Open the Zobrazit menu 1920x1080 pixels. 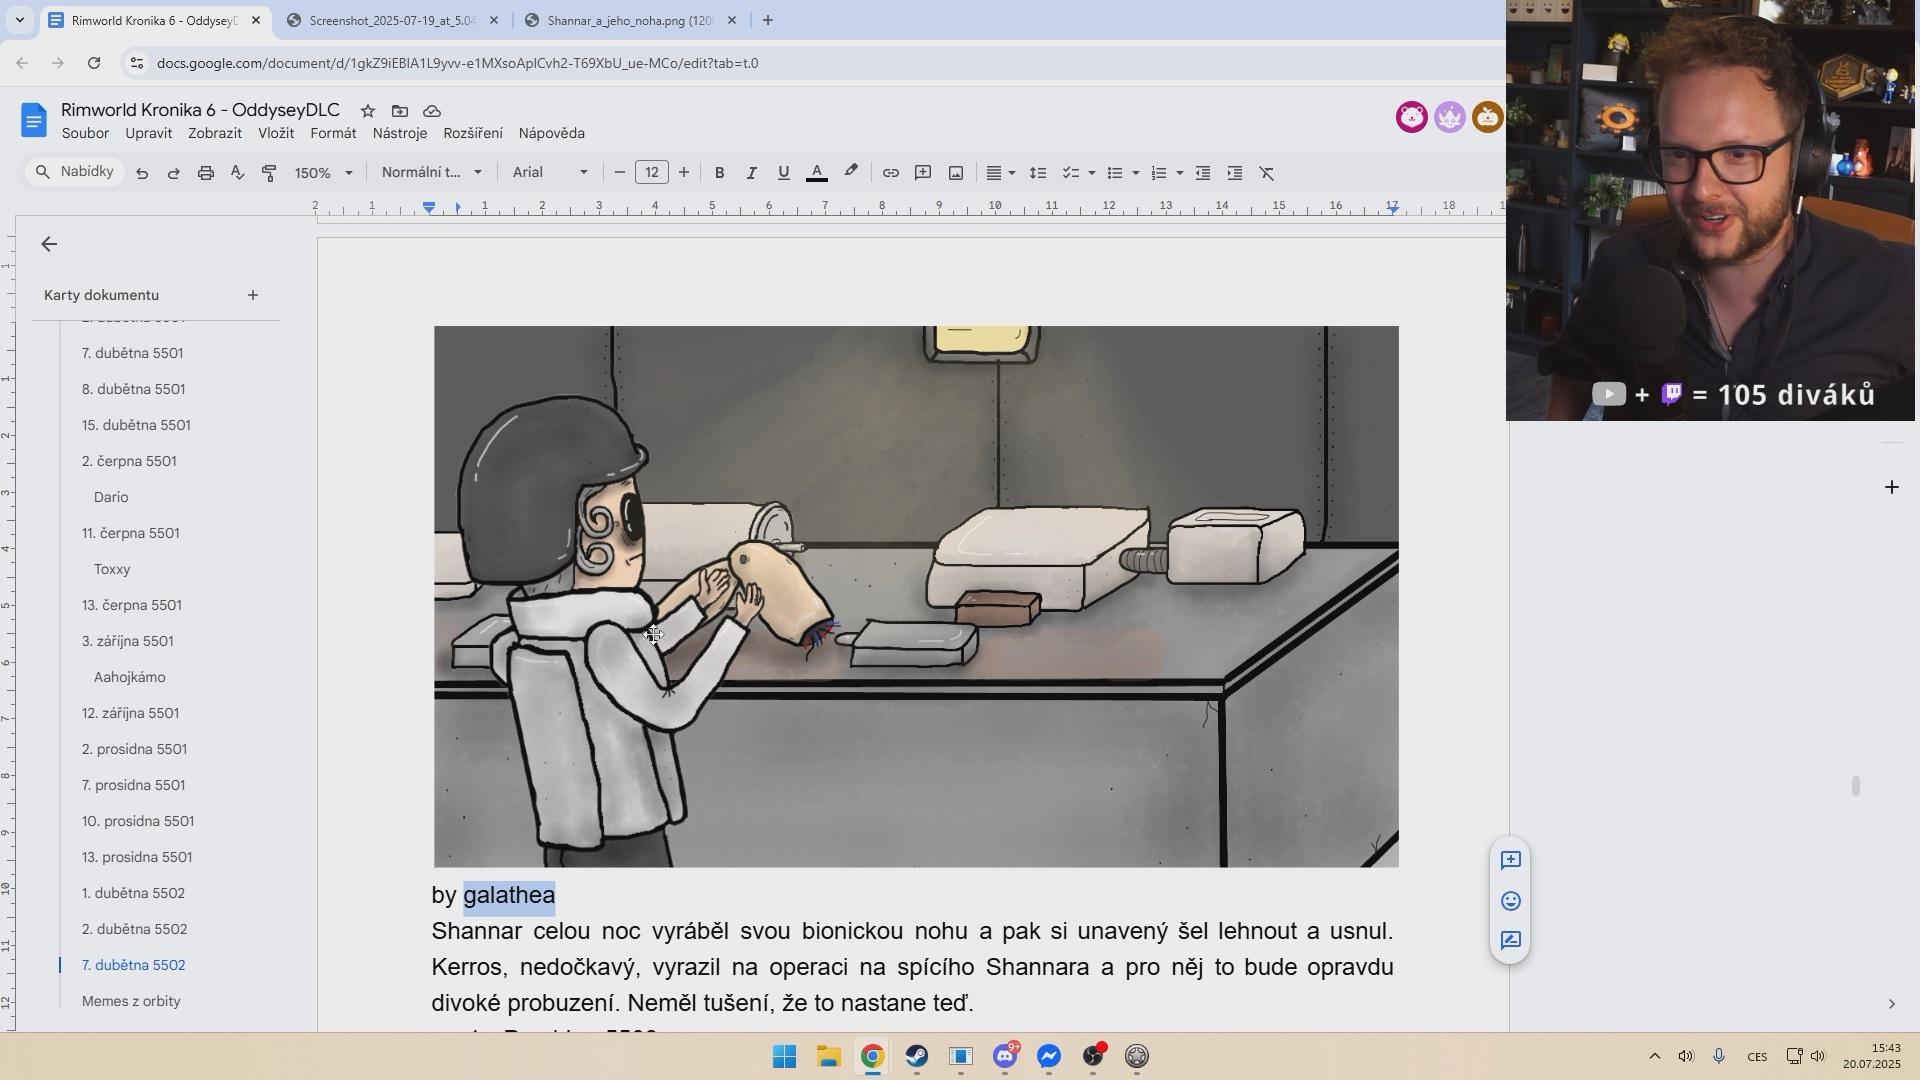pos(215,133)
